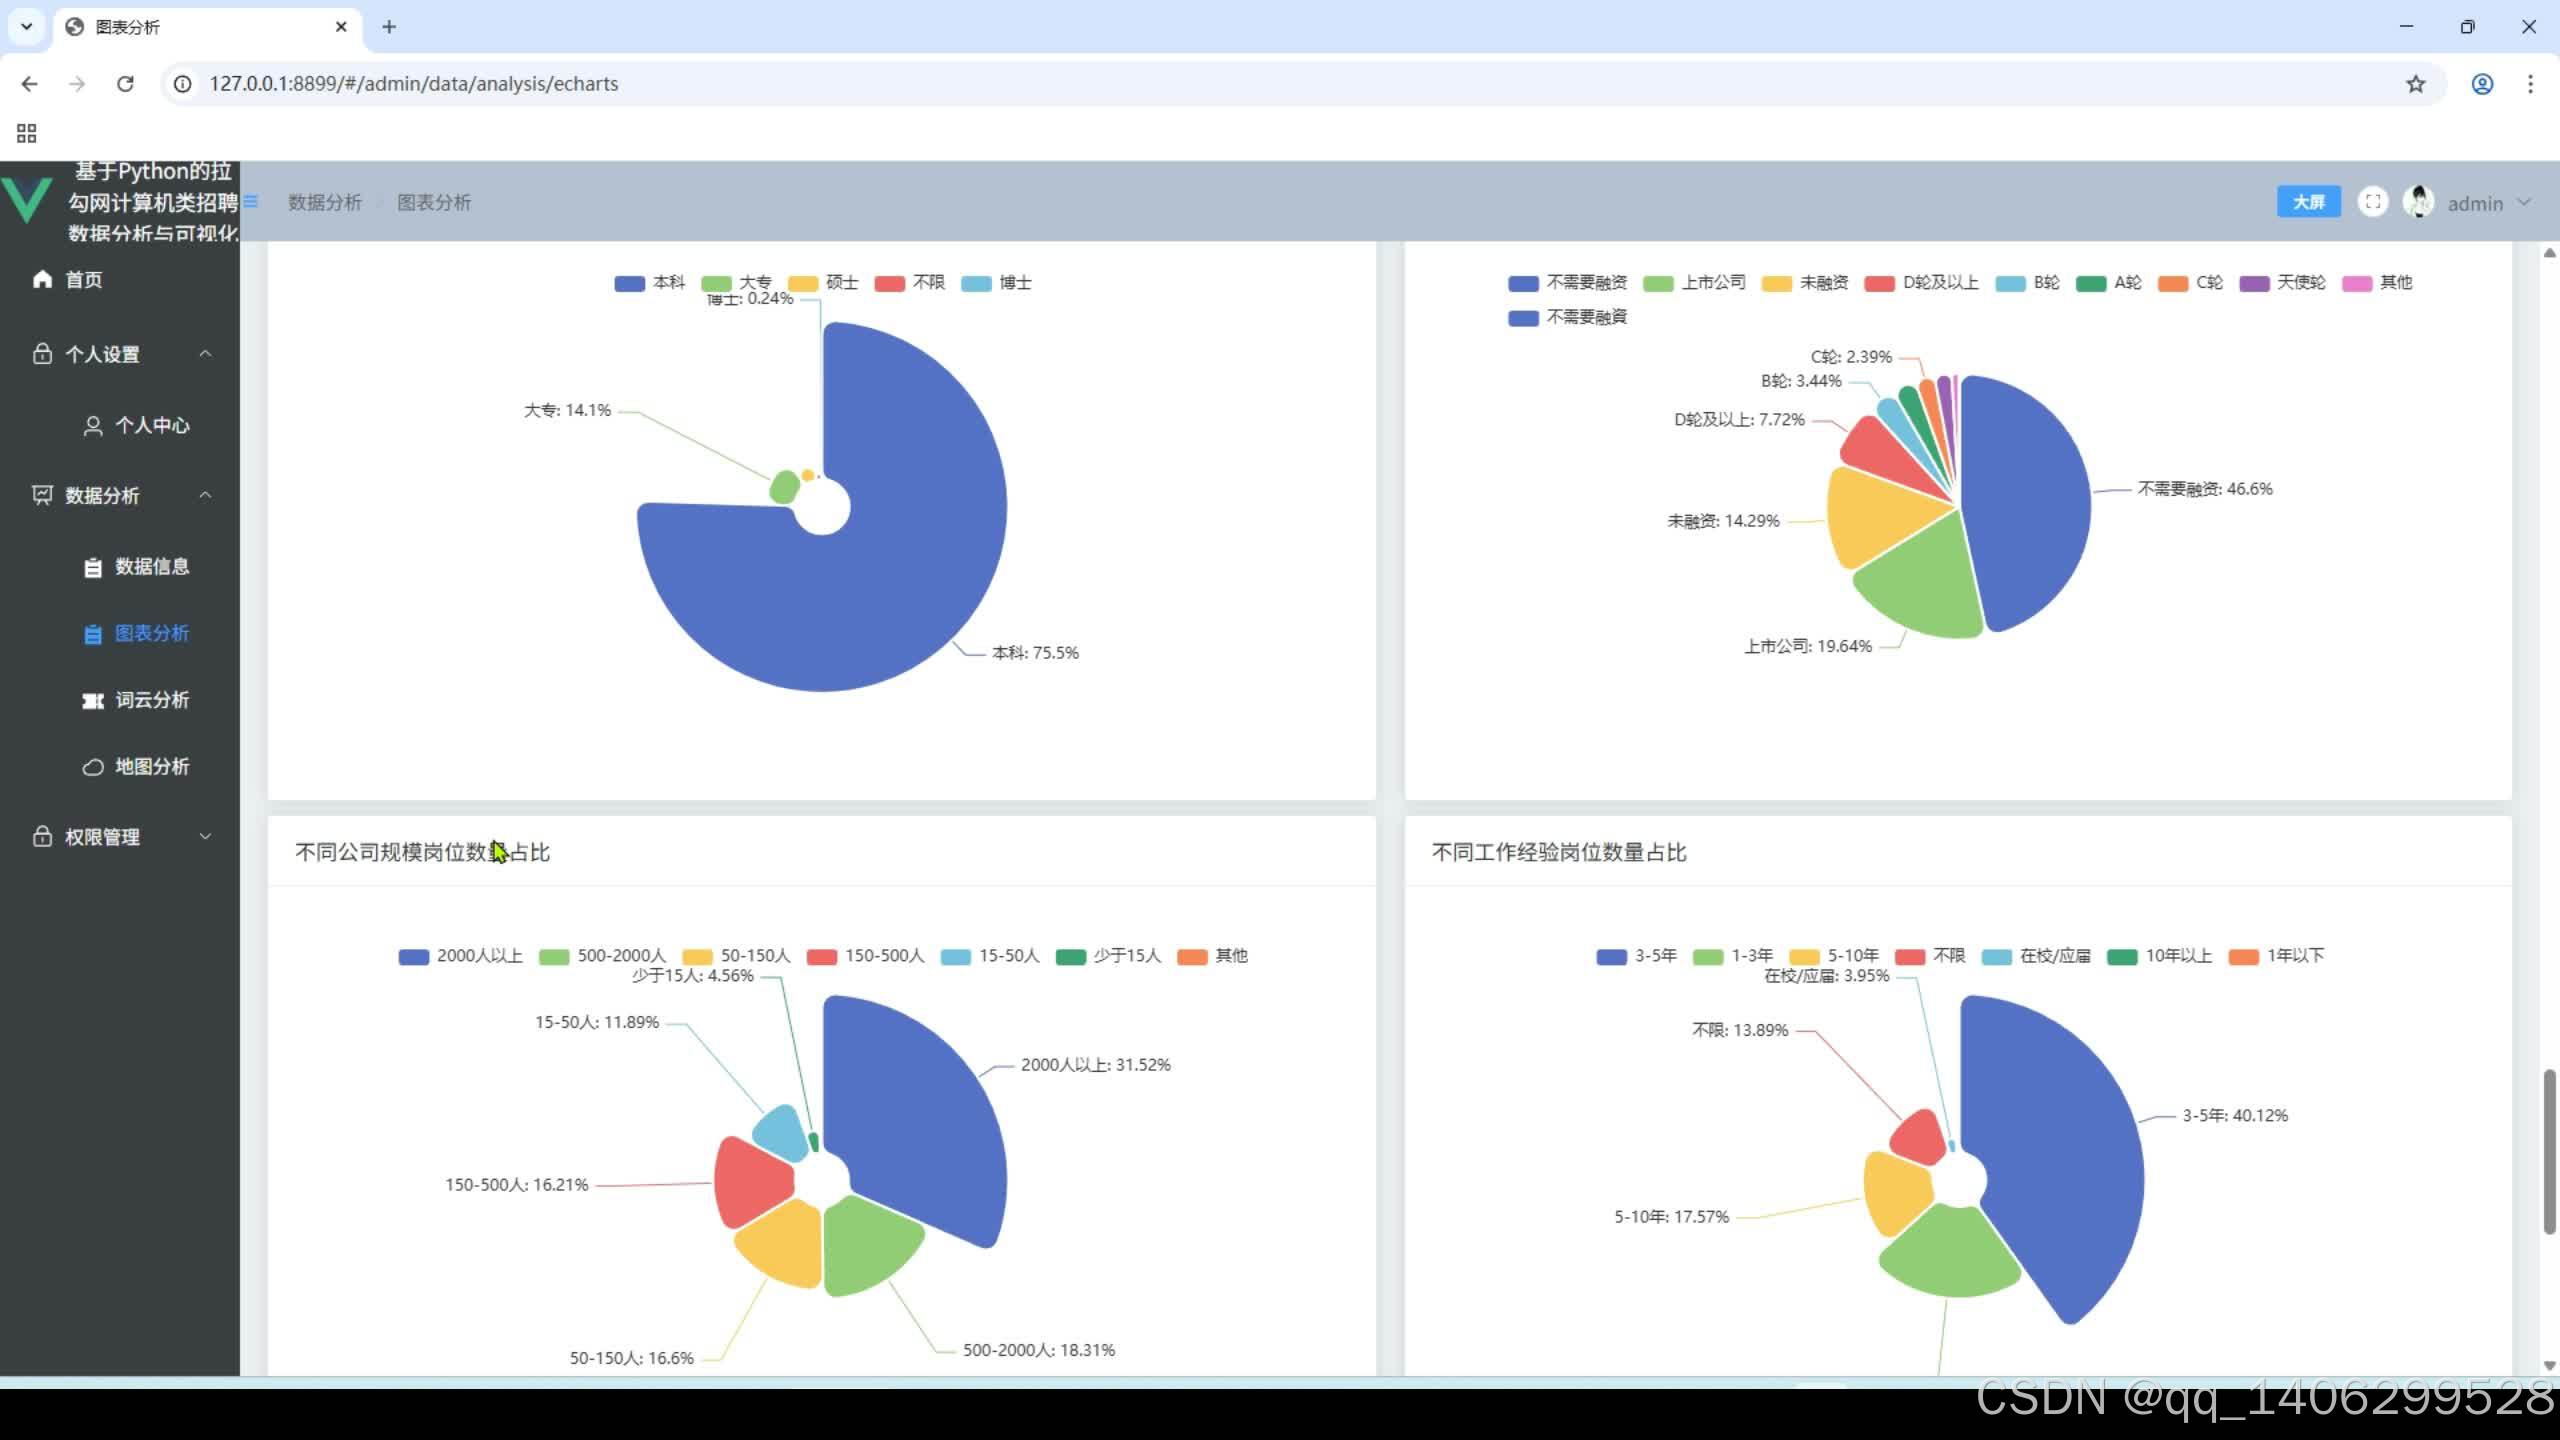This screenshot has width=2560, height=1440.
Task: Reload the page in the browser
Action: tap(125, 84)
